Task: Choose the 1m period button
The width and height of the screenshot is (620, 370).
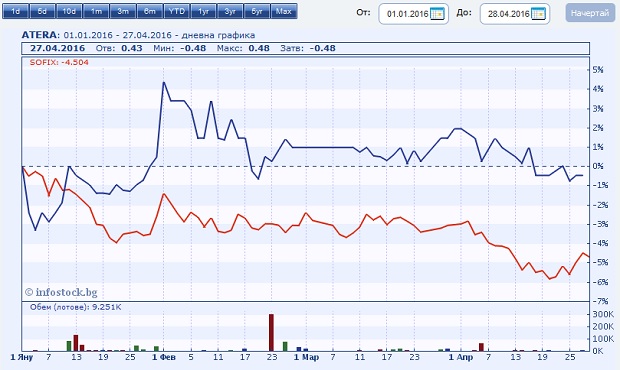Action: [96, 11]
